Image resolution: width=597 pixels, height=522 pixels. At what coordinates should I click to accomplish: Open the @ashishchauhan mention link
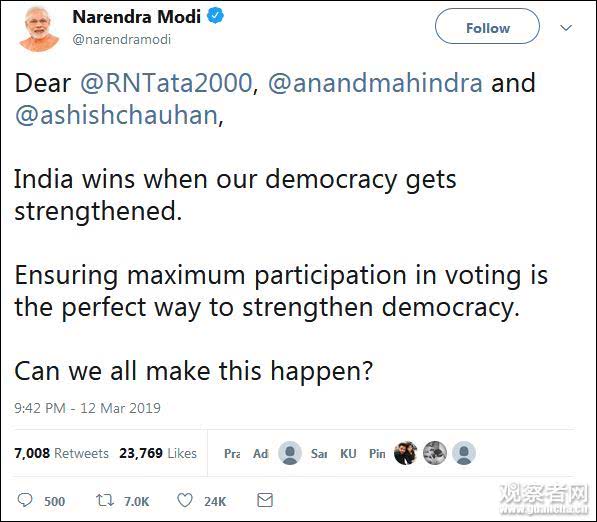click(117, 115)
